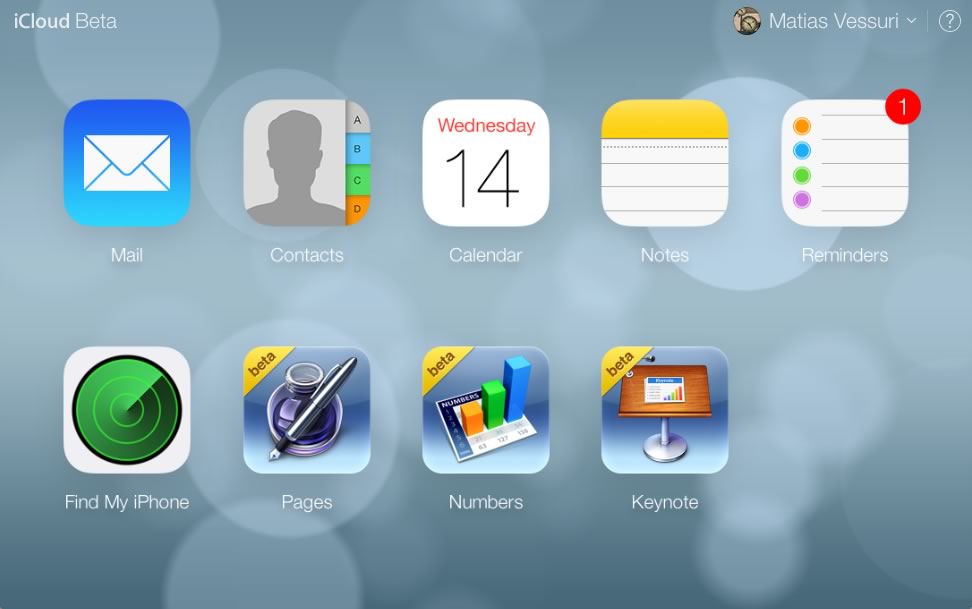Screen dimensions: 972x609
Task: Click the red badge on Reminders
Action: [x=903, y=107]
